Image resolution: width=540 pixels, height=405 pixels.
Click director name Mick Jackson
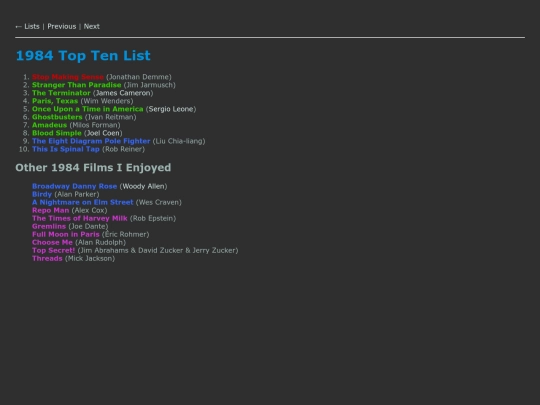click(90, 258)
